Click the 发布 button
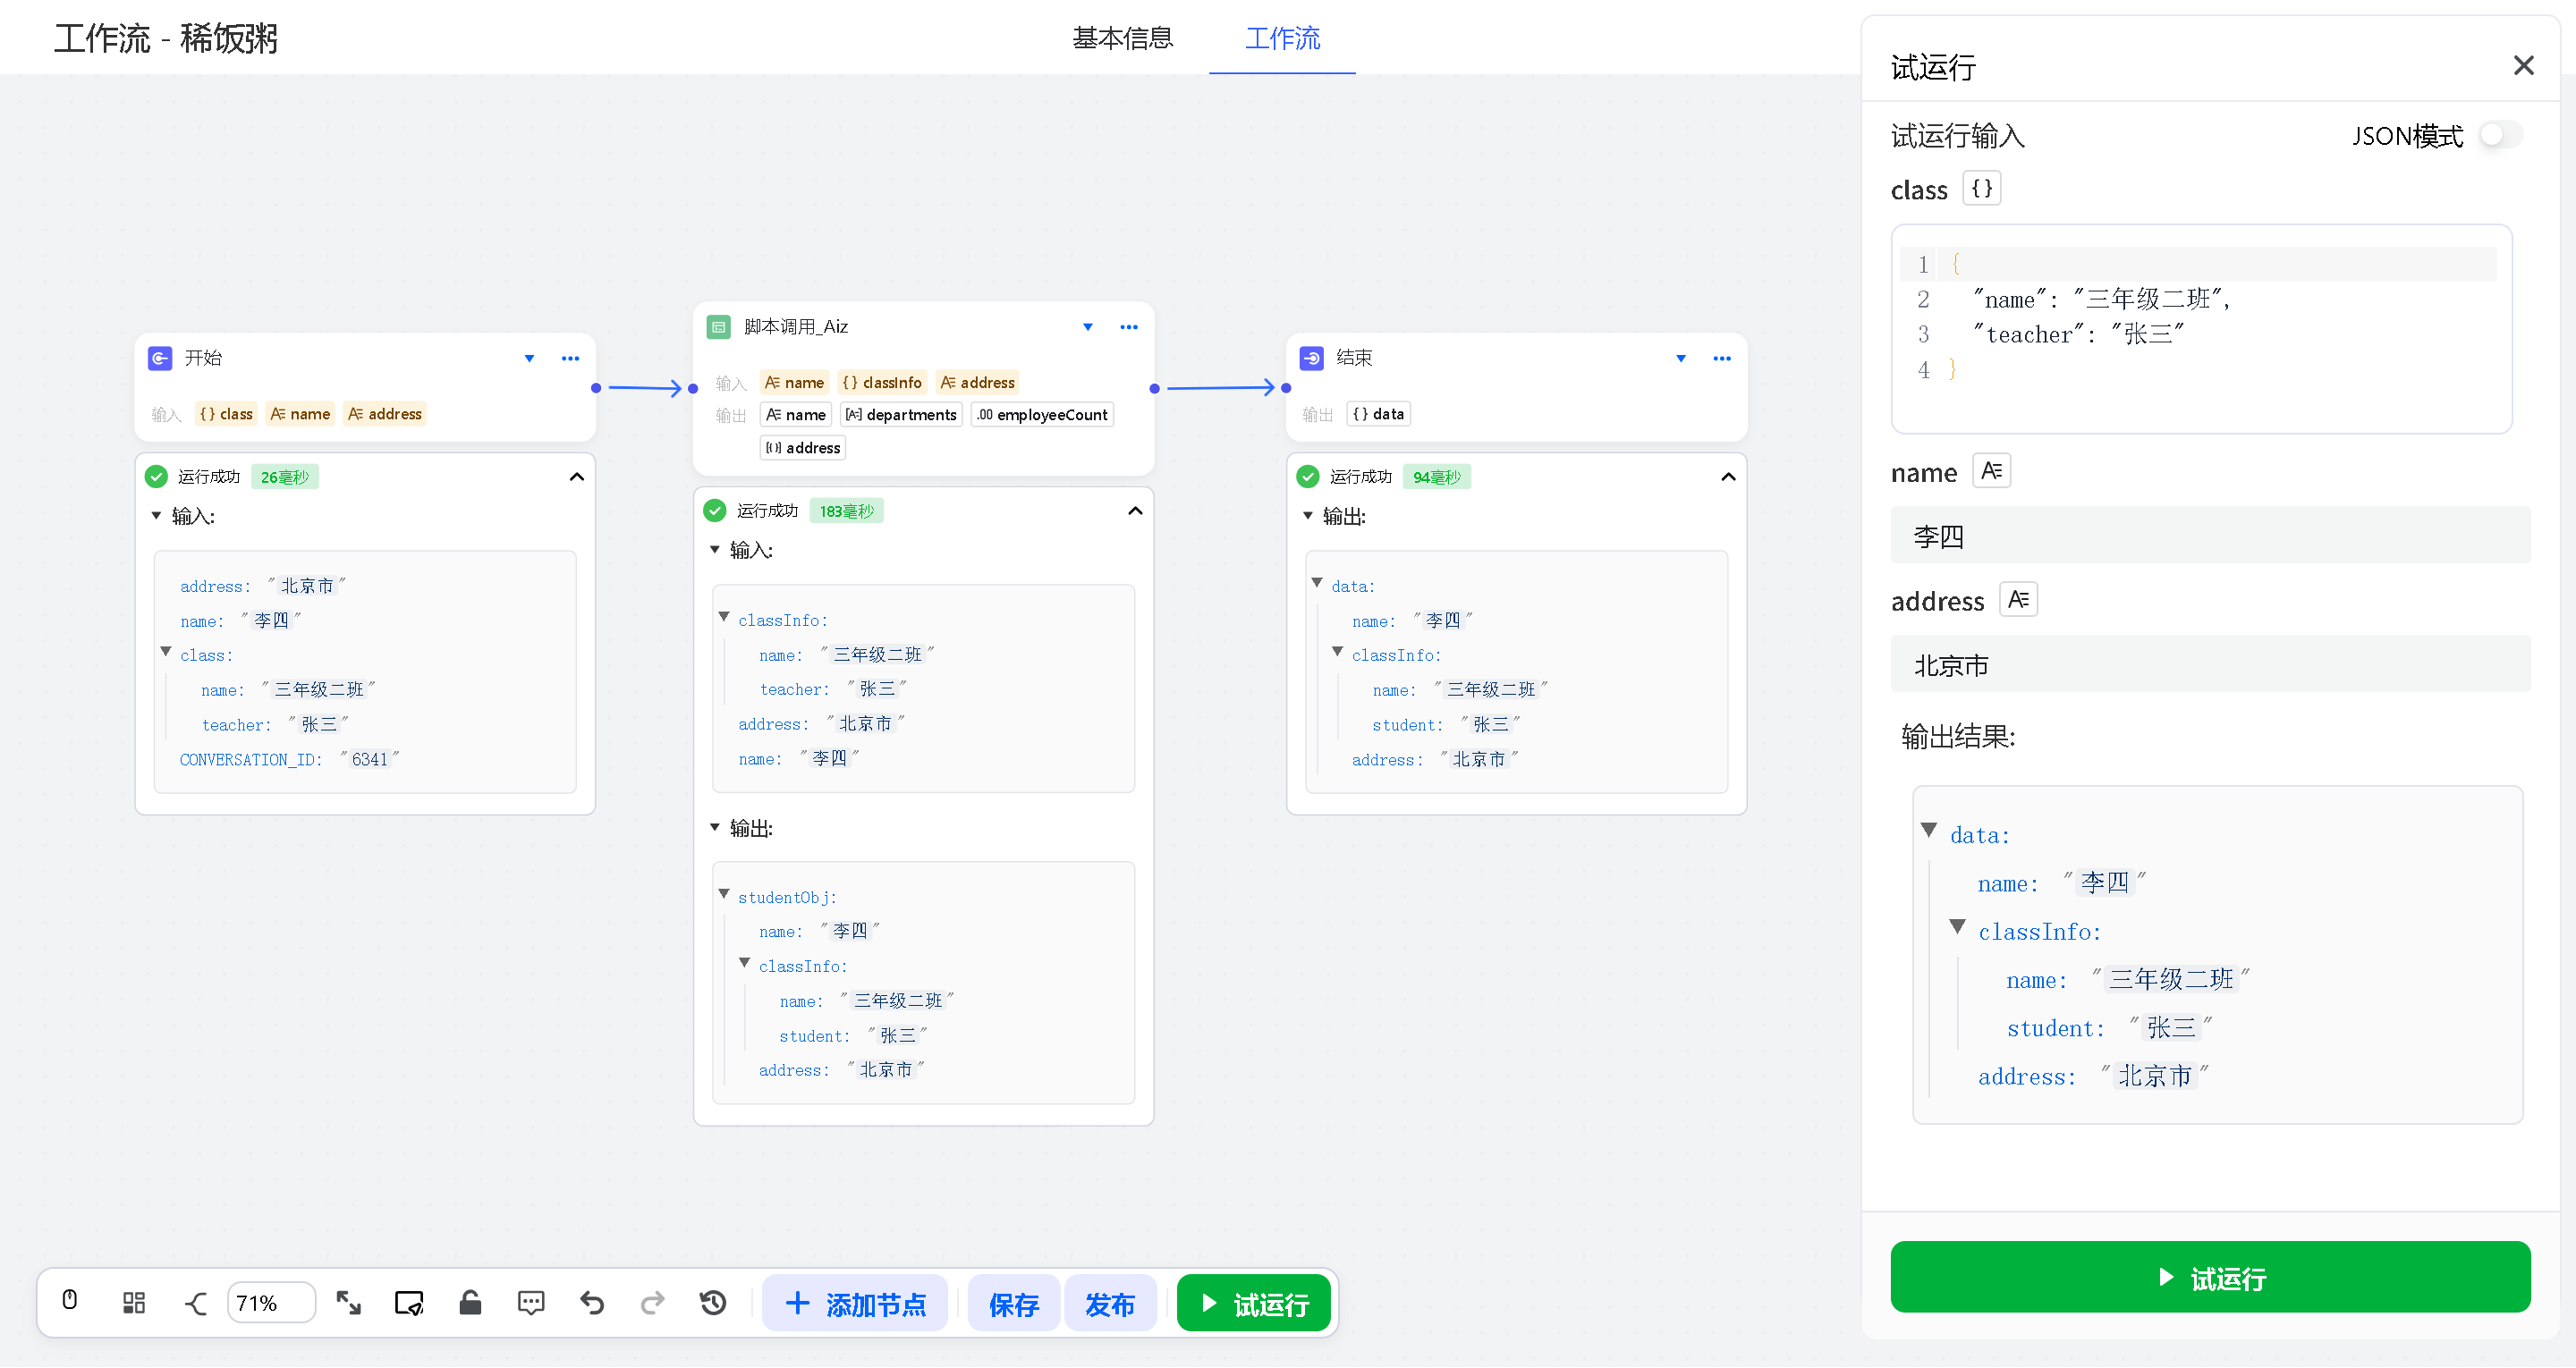The height and width of the screenshot is (1368, 2576). (x=1109, y=1303)
